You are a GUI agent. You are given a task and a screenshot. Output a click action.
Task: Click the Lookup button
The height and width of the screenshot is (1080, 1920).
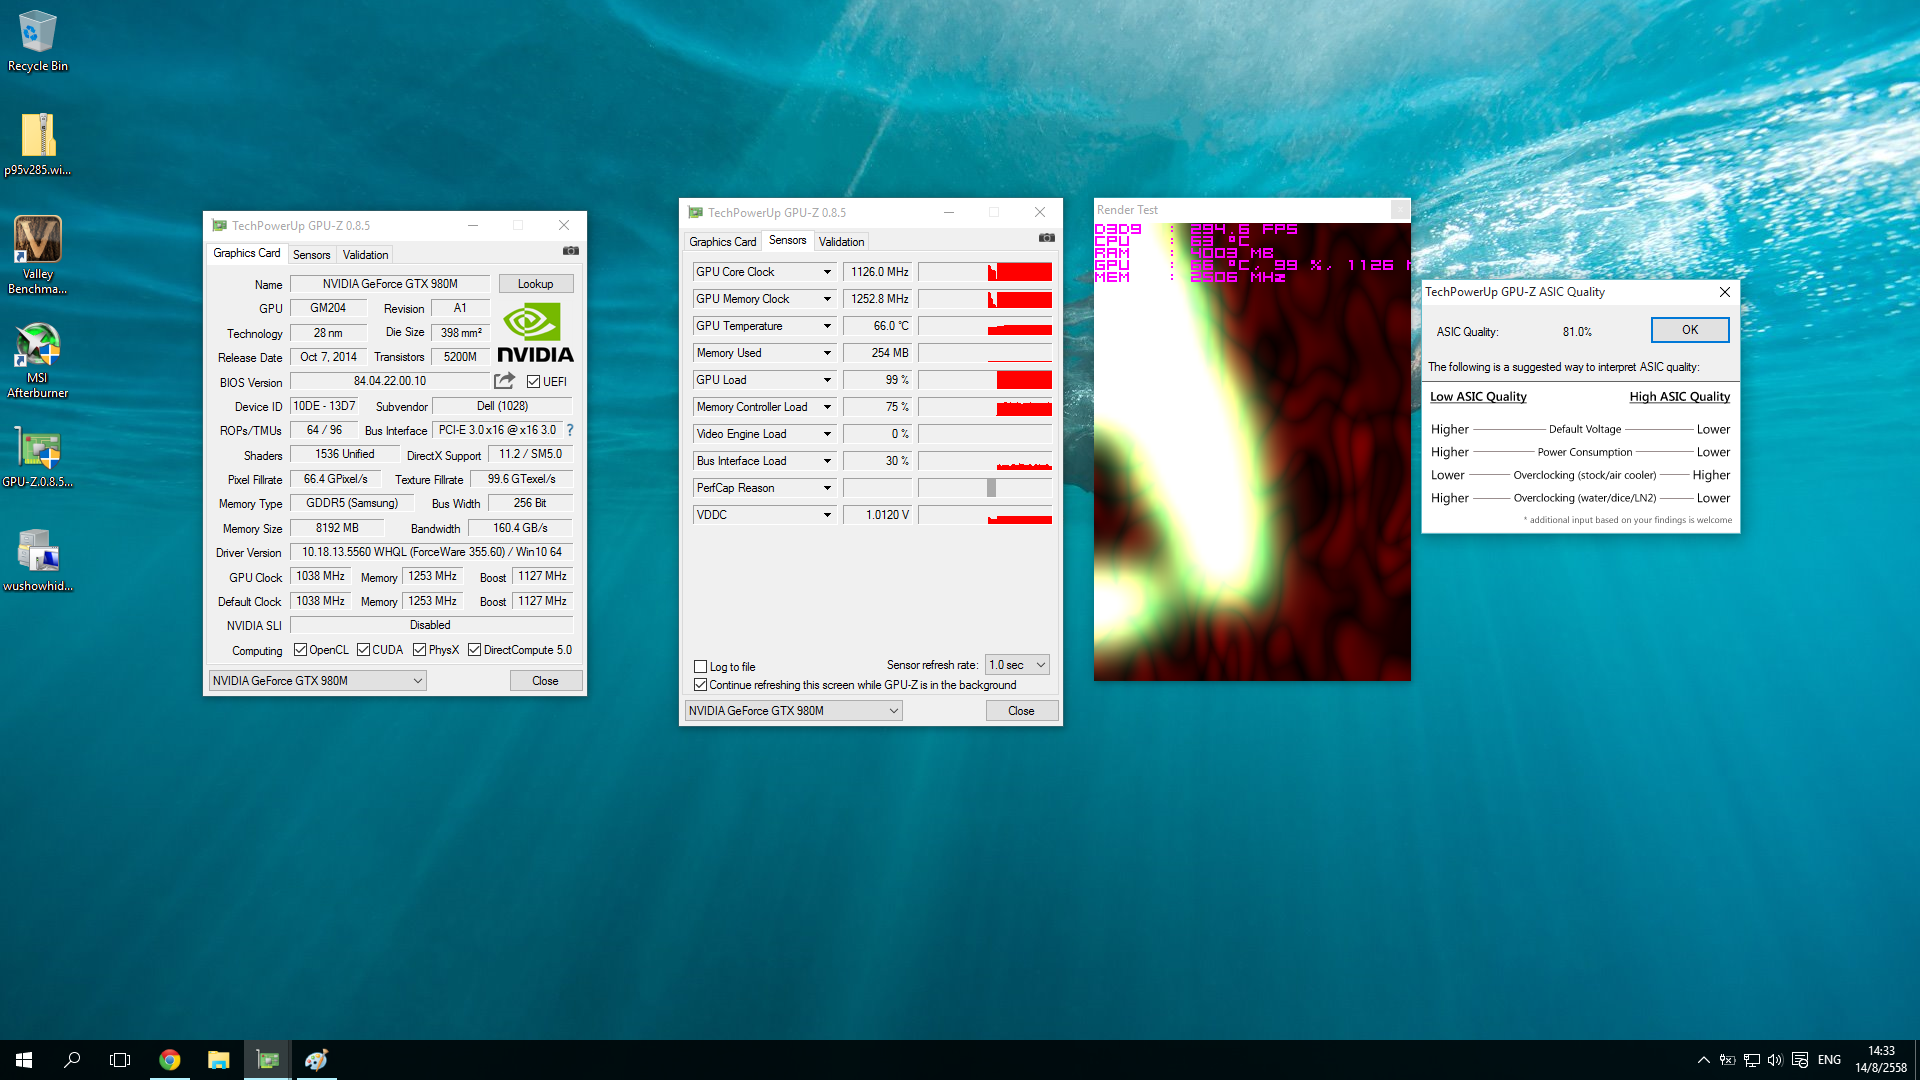tap(535, 284)
